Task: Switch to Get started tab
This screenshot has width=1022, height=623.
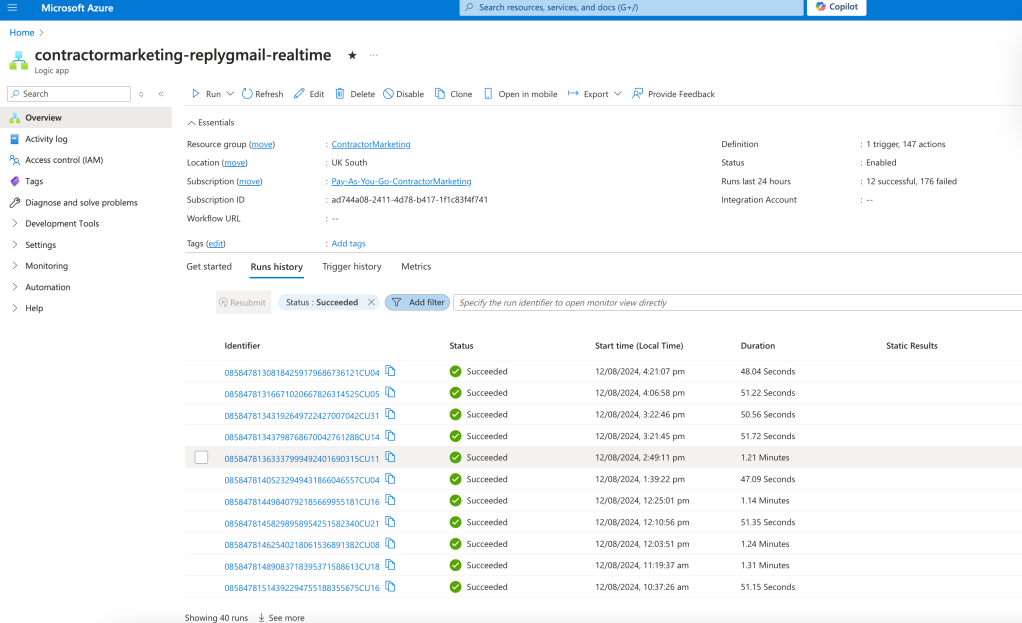Action: [x=209, y=267]
